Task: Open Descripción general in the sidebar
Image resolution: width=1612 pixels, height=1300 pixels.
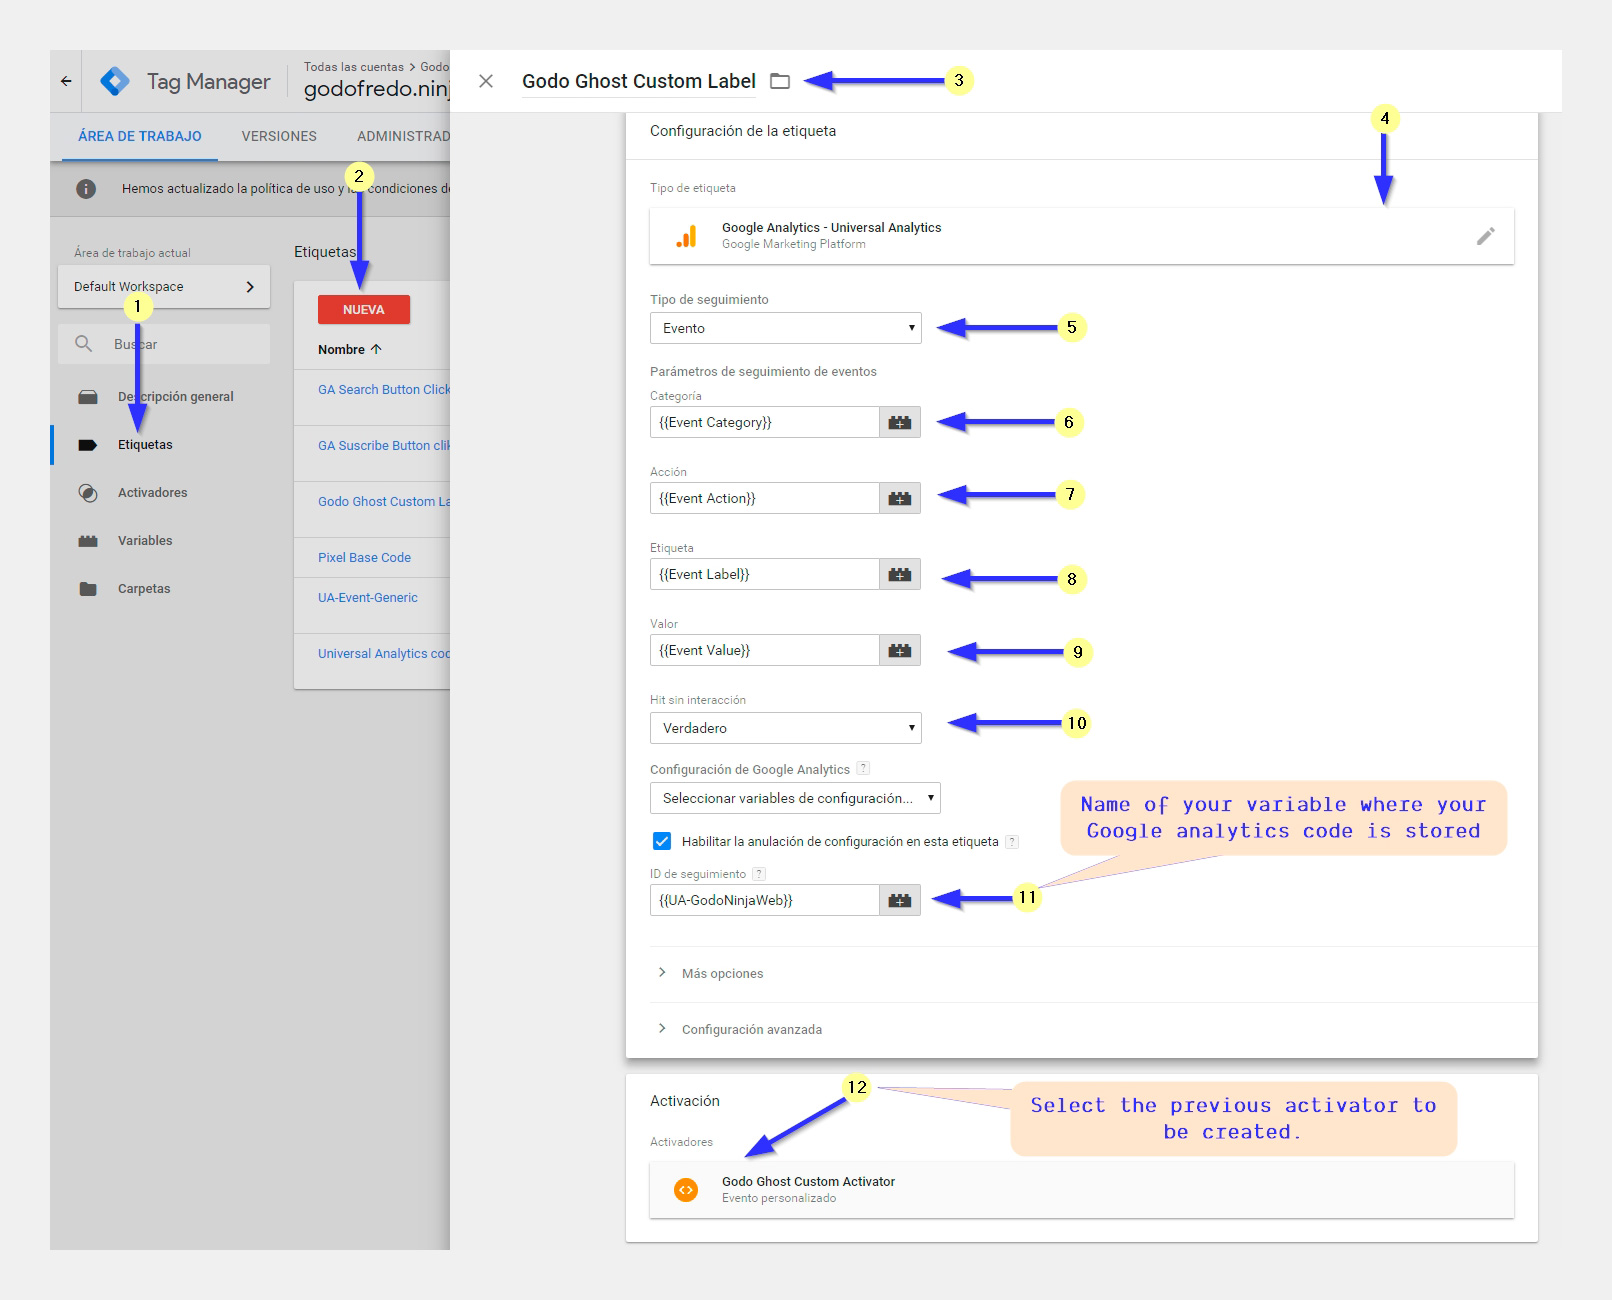Action: coord(175,397)
